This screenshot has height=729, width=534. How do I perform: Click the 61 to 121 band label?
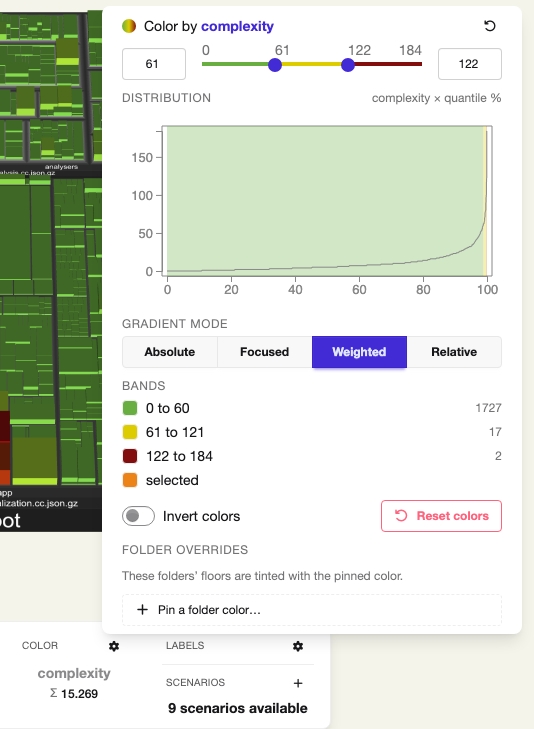click(x=175, y=432)
